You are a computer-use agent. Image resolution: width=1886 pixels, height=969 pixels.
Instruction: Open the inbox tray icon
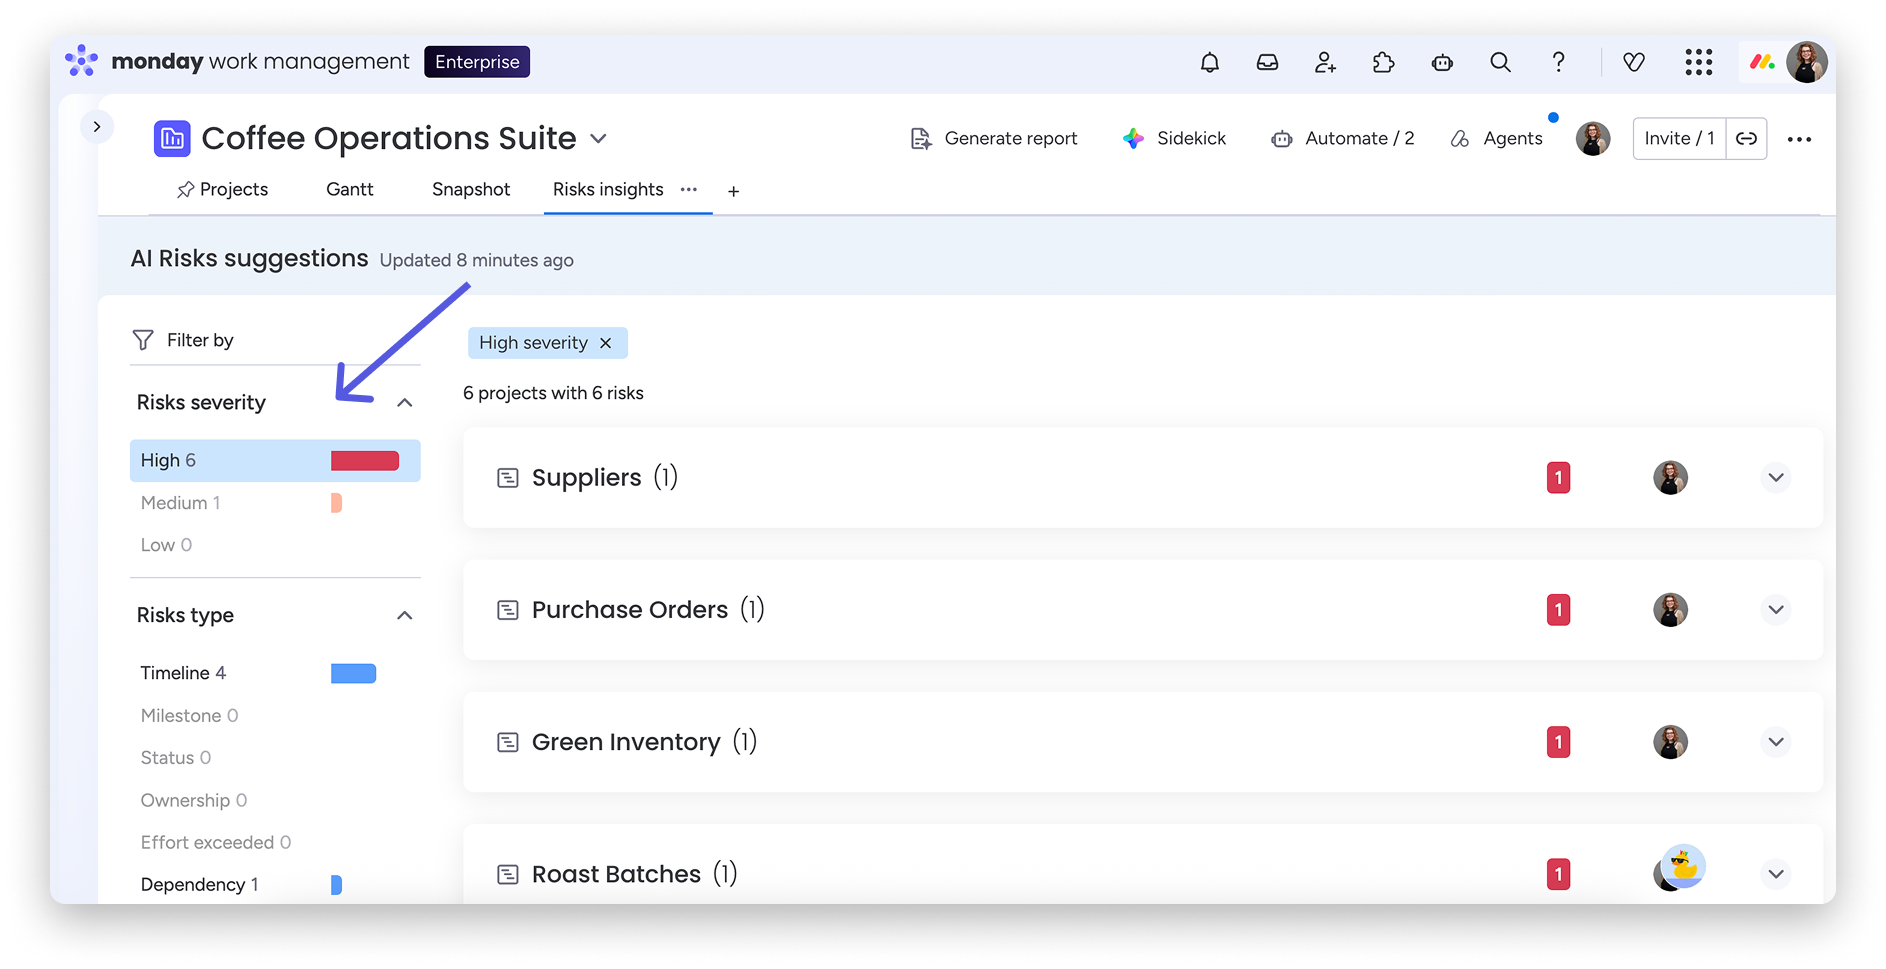click(1267, 62)
